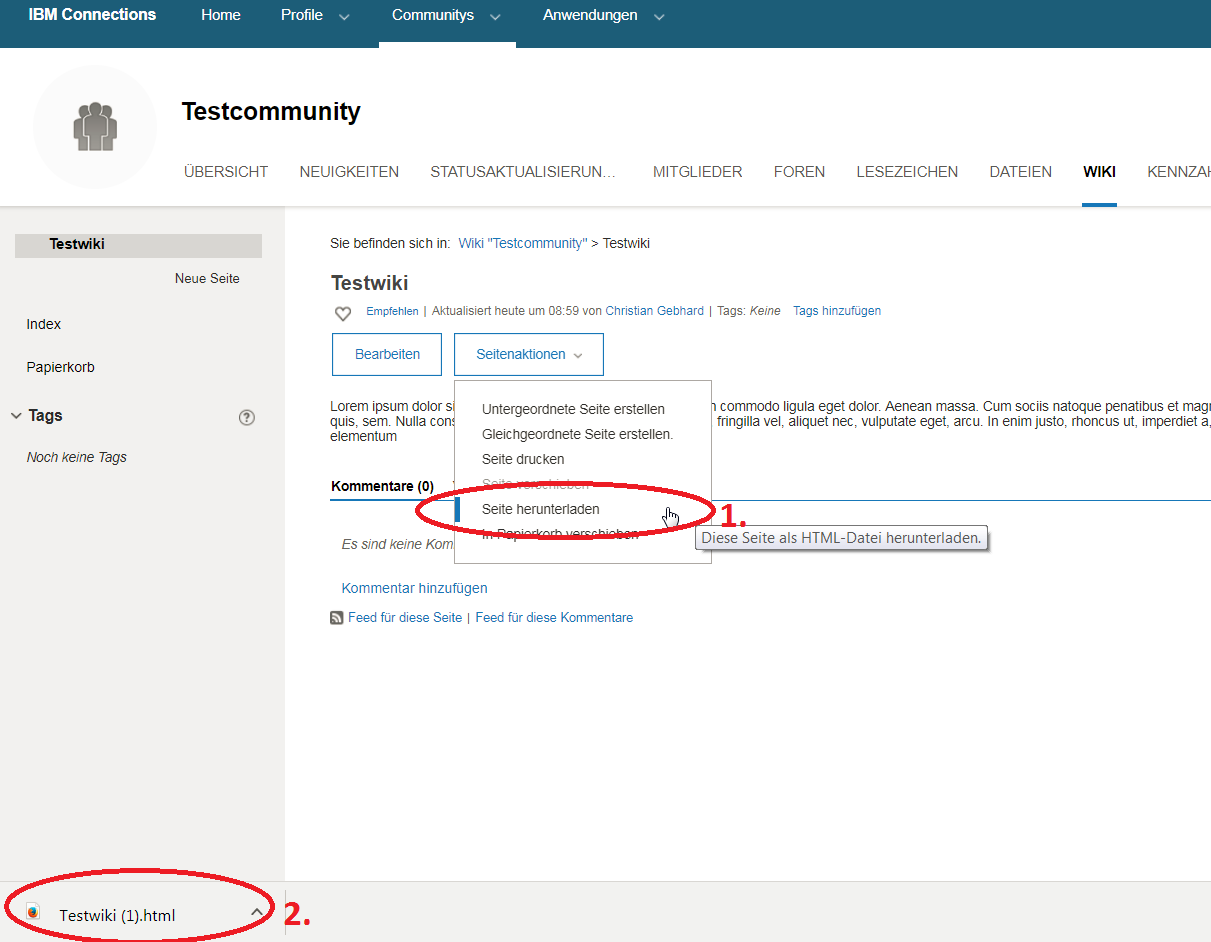This screenshot has width=1211, height=942.
Task: Select the Kommentare (0) tab
Action: tap(382, 486)
